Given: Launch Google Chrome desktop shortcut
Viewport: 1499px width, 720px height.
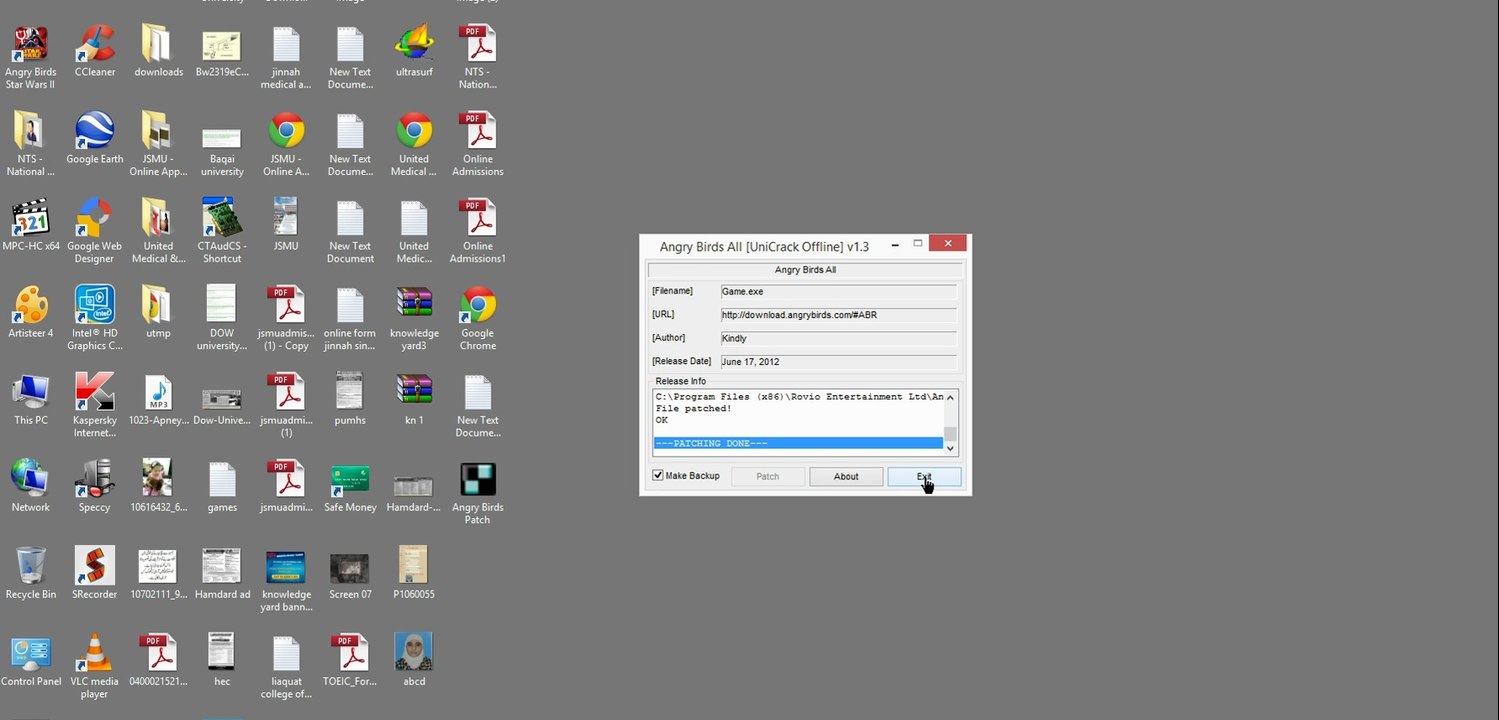Looking at the screenshot, I should tap(478, 305).
